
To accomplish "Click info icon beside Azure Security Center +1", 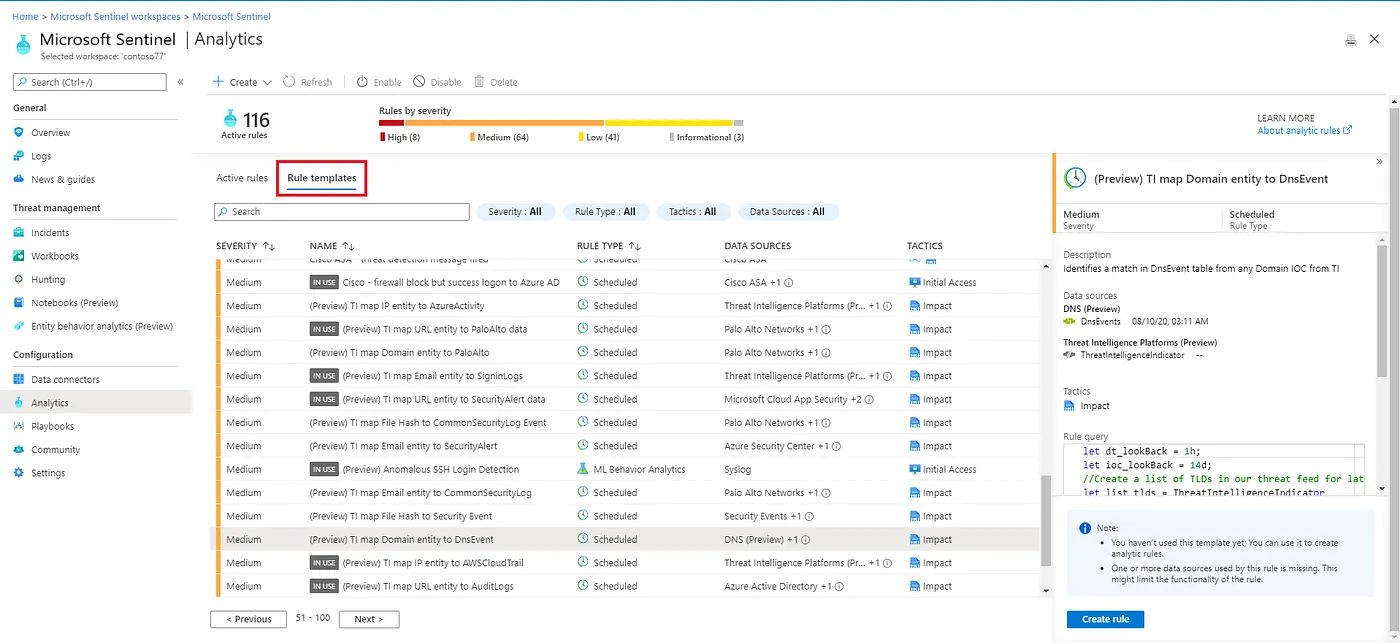I will point(837,446).
